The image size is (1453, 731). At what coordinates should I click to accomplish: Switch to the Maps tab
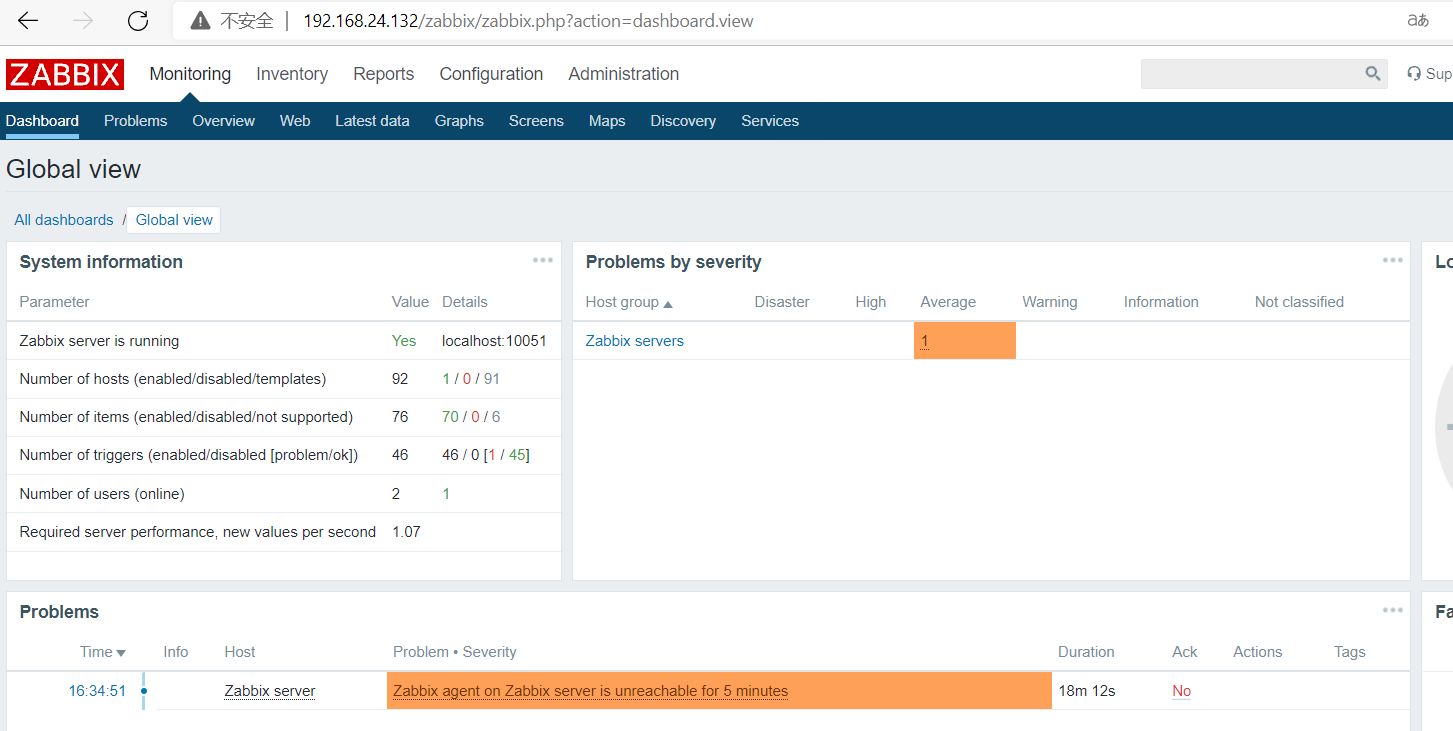pyautogui.click(x=607, y=121)
